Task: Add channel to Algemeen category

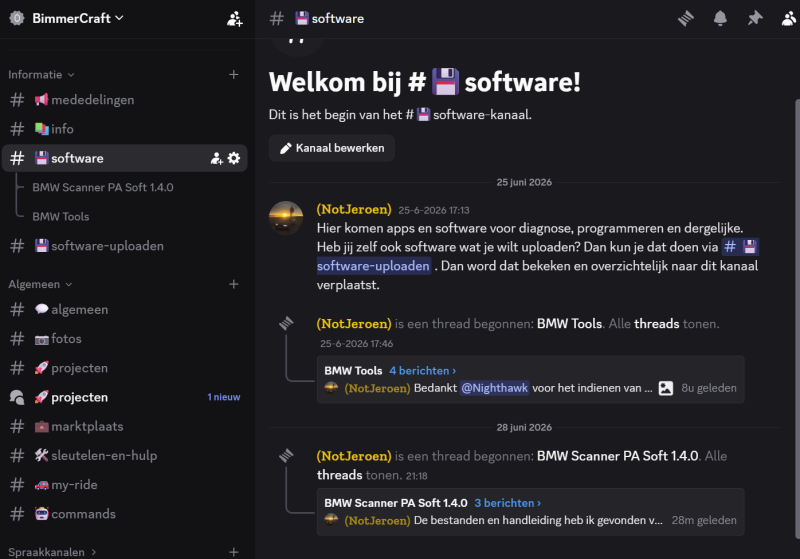Action: tap(234, 284)
